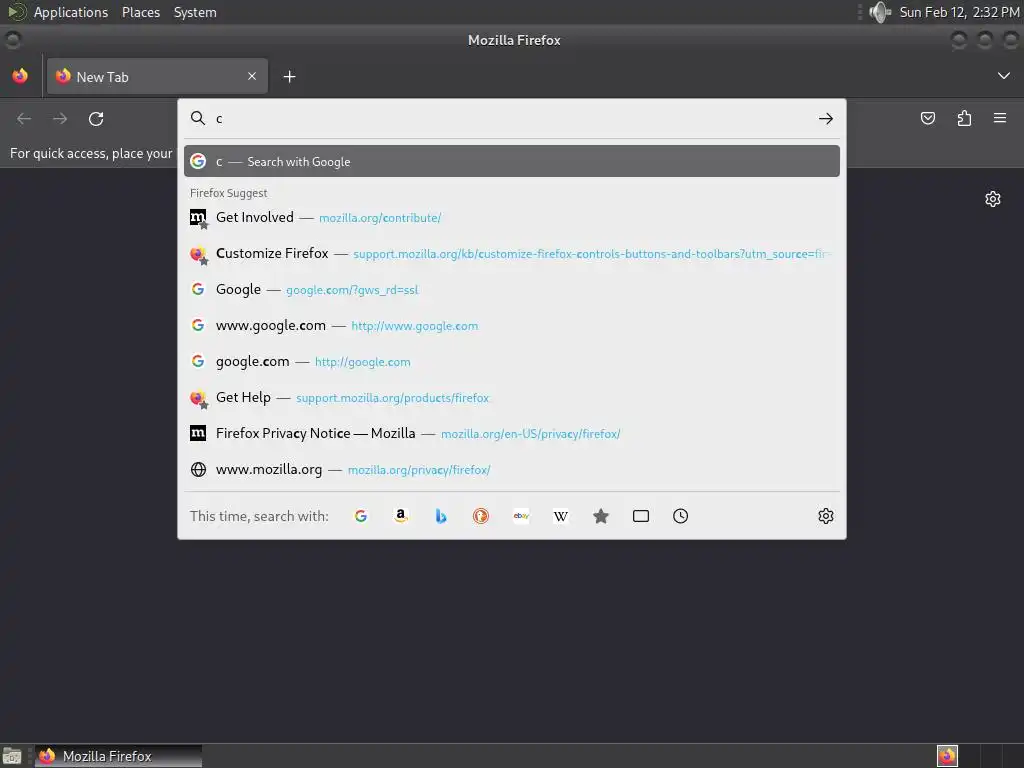Click the date and time clock
The height and width of the screenshot is (768, 1024).
tap(959, 12)
